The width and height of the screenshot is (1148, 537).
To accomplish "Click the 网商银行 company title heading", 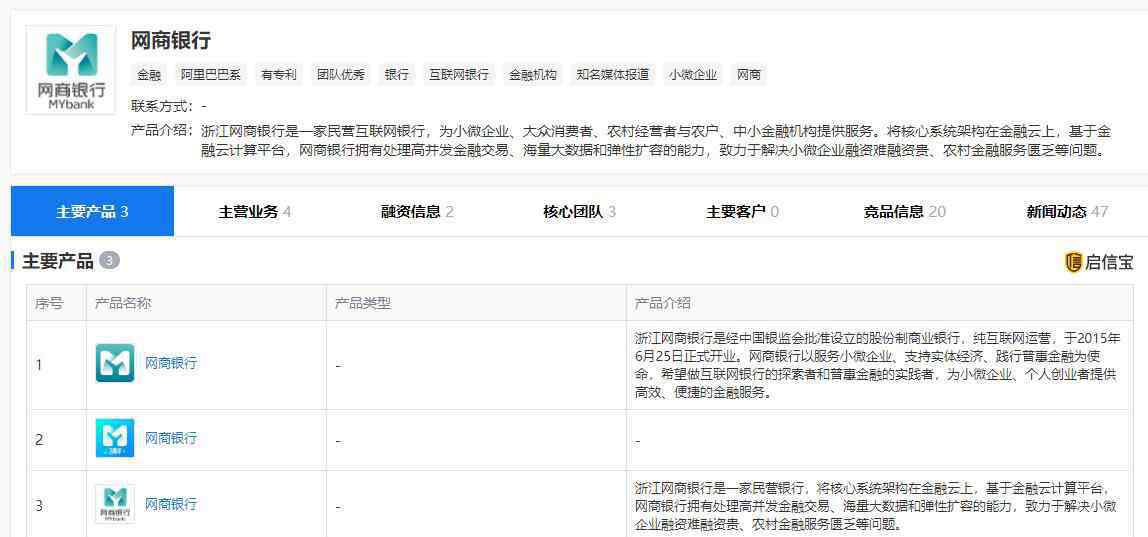I will 171,41.
